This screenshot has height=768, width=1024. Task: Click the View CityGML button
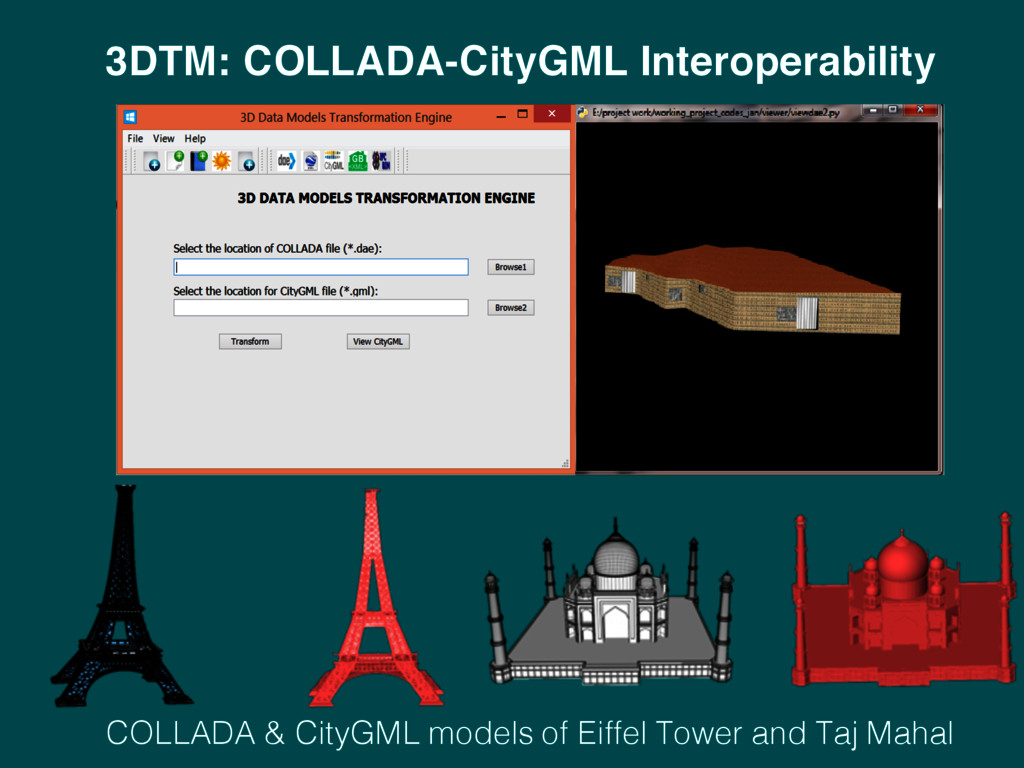[378, 342]
